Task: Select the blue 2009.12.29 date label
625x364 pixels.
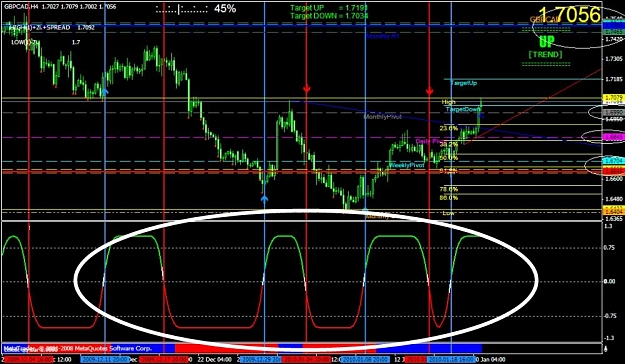Action: click(261, 360)
